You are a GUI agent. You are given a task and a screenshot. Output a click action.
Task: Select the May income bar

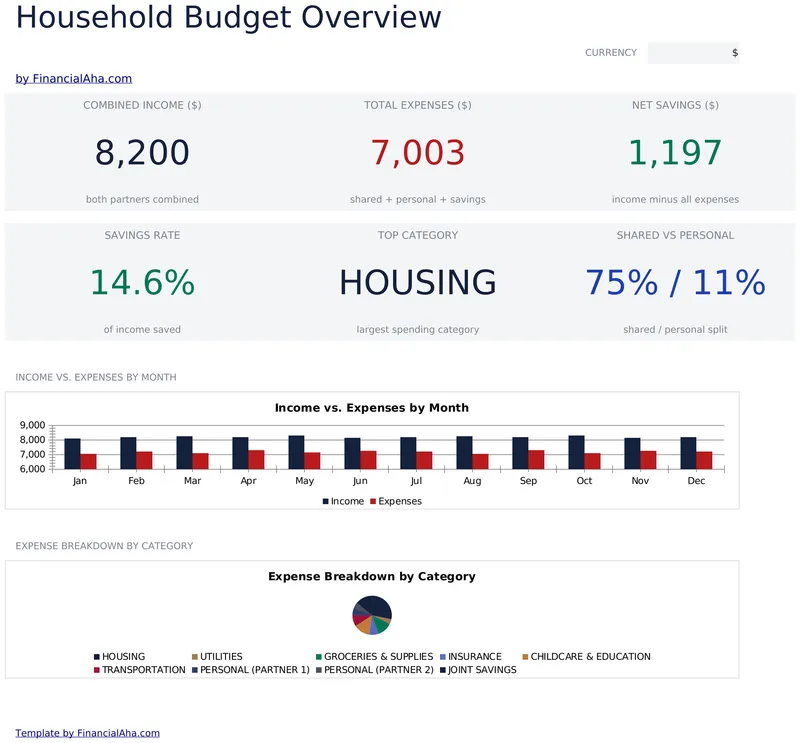(296, 452)
